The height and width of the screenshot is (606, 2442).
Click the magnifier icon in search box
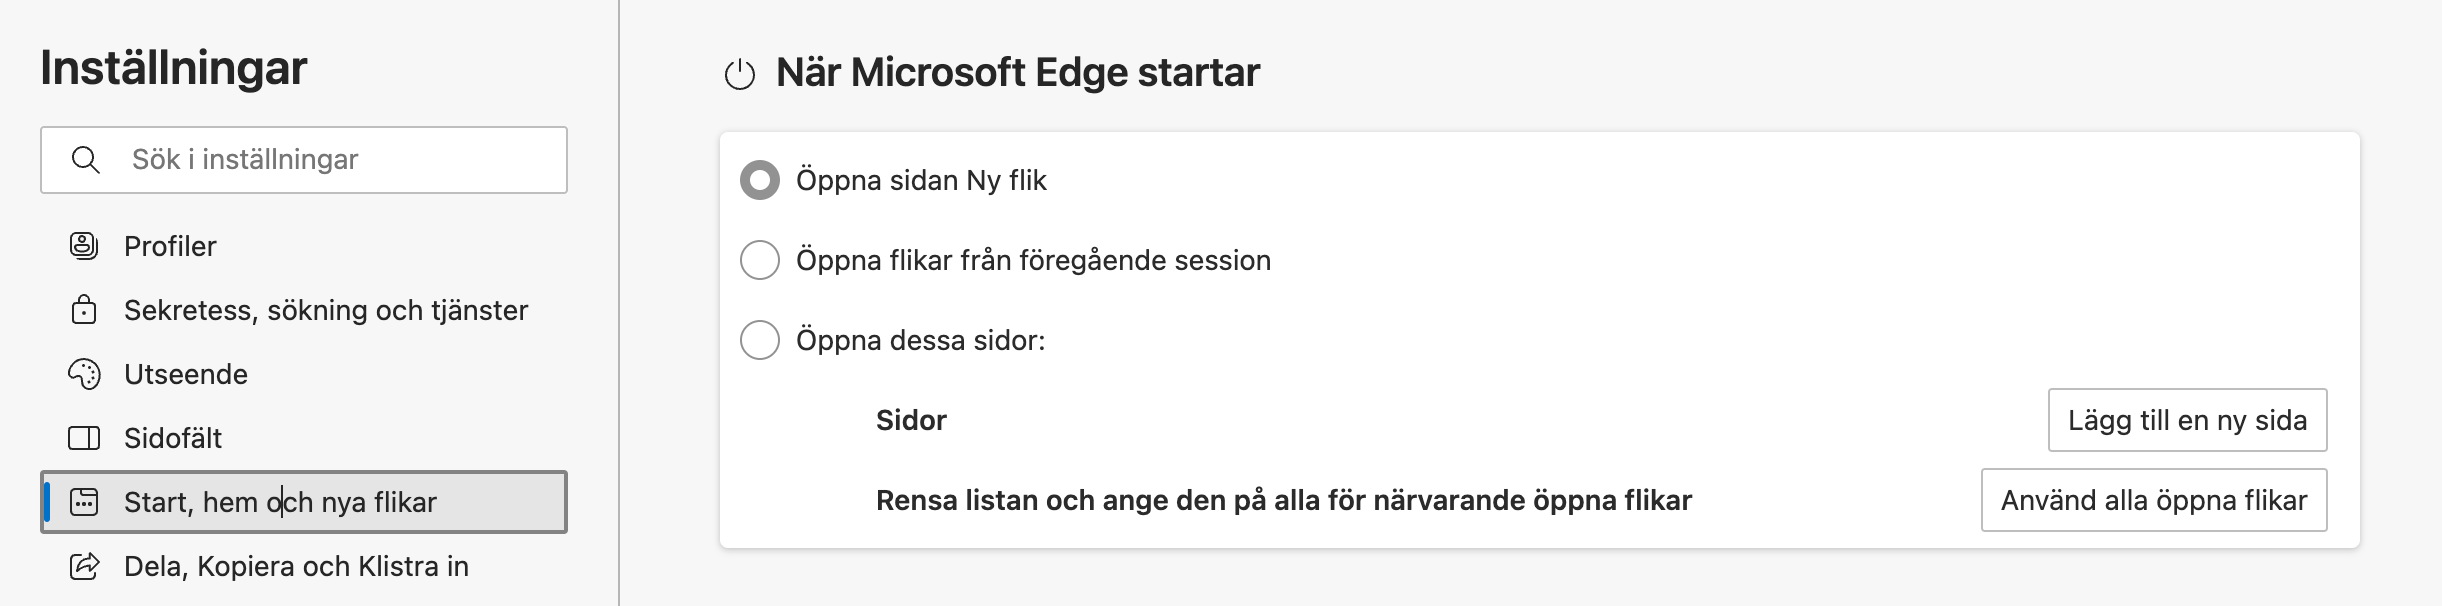pyautogui.click(x=86, y=160)
